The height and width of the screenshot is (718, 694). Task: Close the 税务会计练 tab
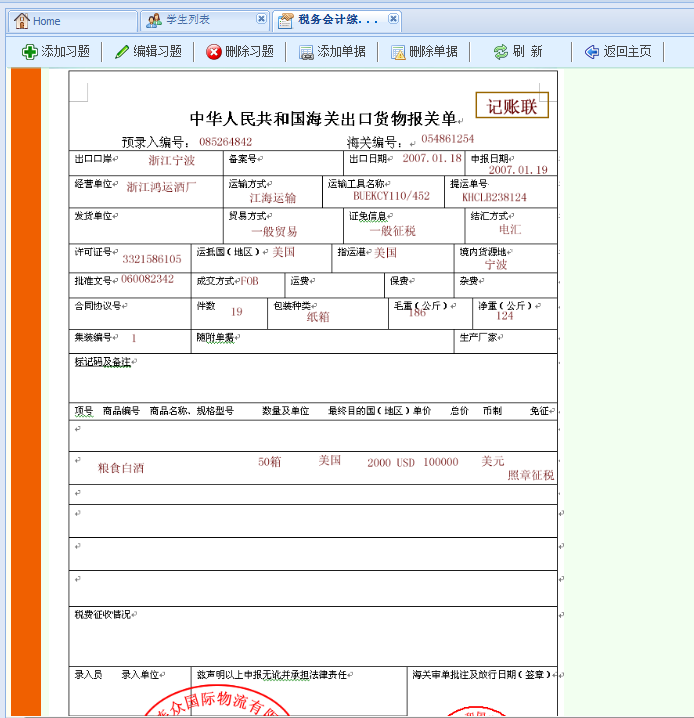393,18
